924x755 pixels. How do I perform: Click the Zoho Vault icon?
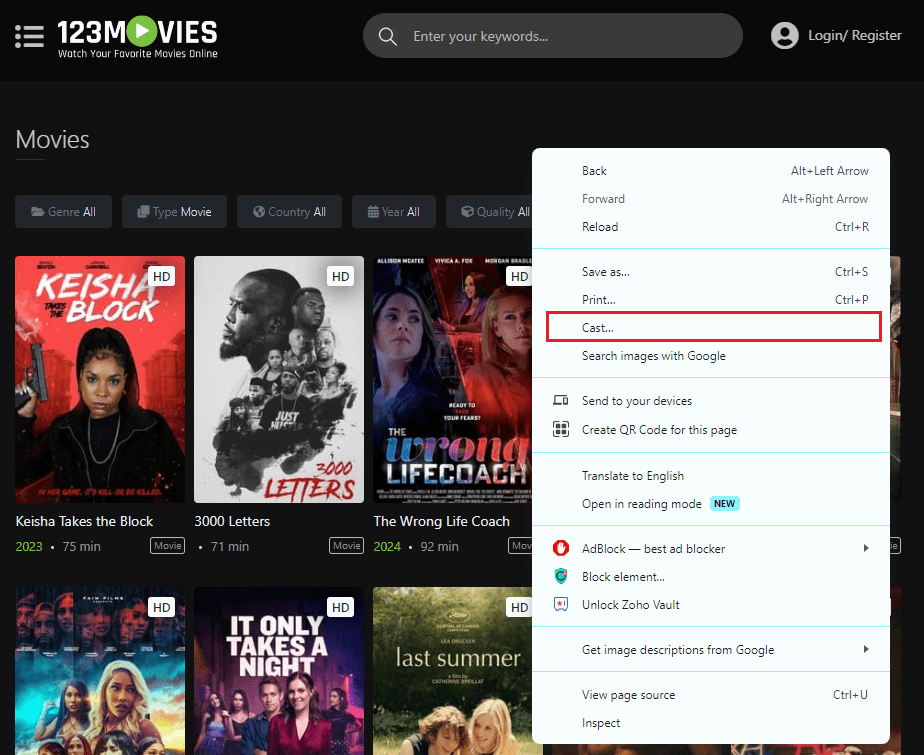560,605
